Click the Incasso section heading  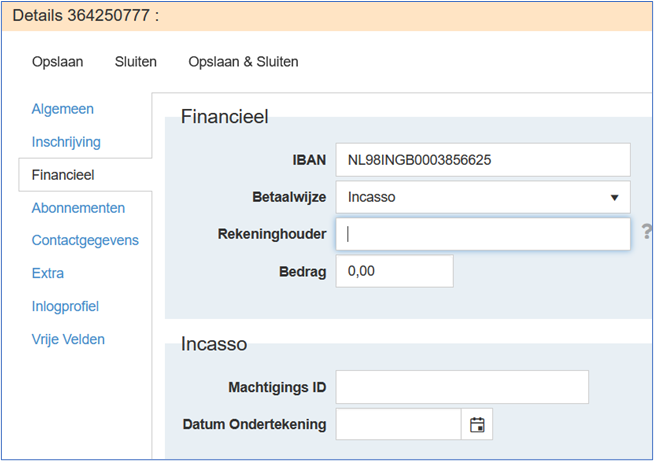[214, 344]
